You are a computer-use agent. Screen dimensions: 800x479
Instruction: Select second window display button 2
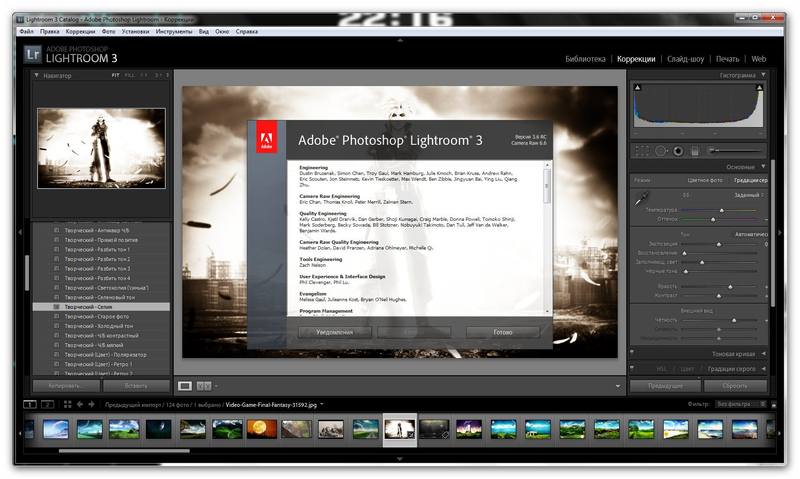point(47,405)
